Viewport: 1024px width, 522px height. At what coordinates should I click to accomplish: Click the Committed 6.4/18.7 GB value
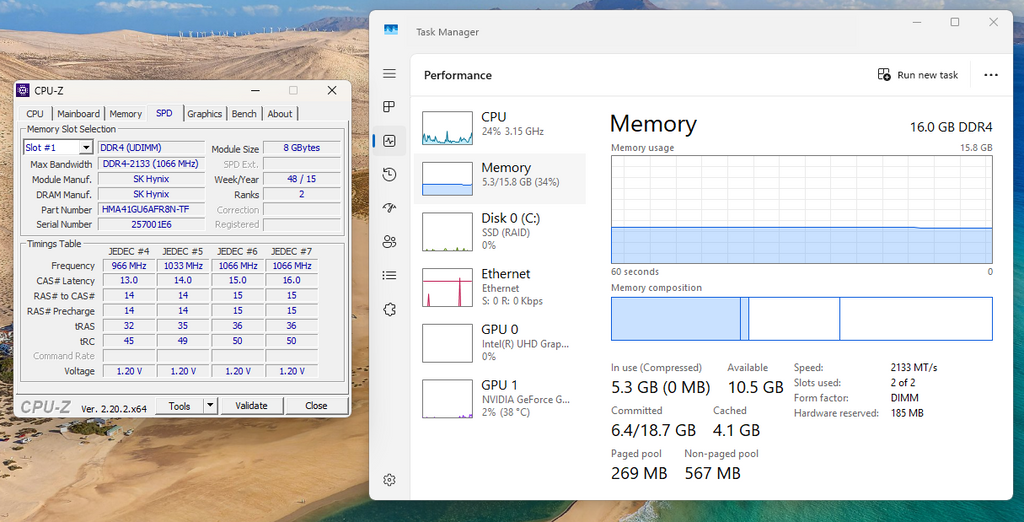click(653, 431)
